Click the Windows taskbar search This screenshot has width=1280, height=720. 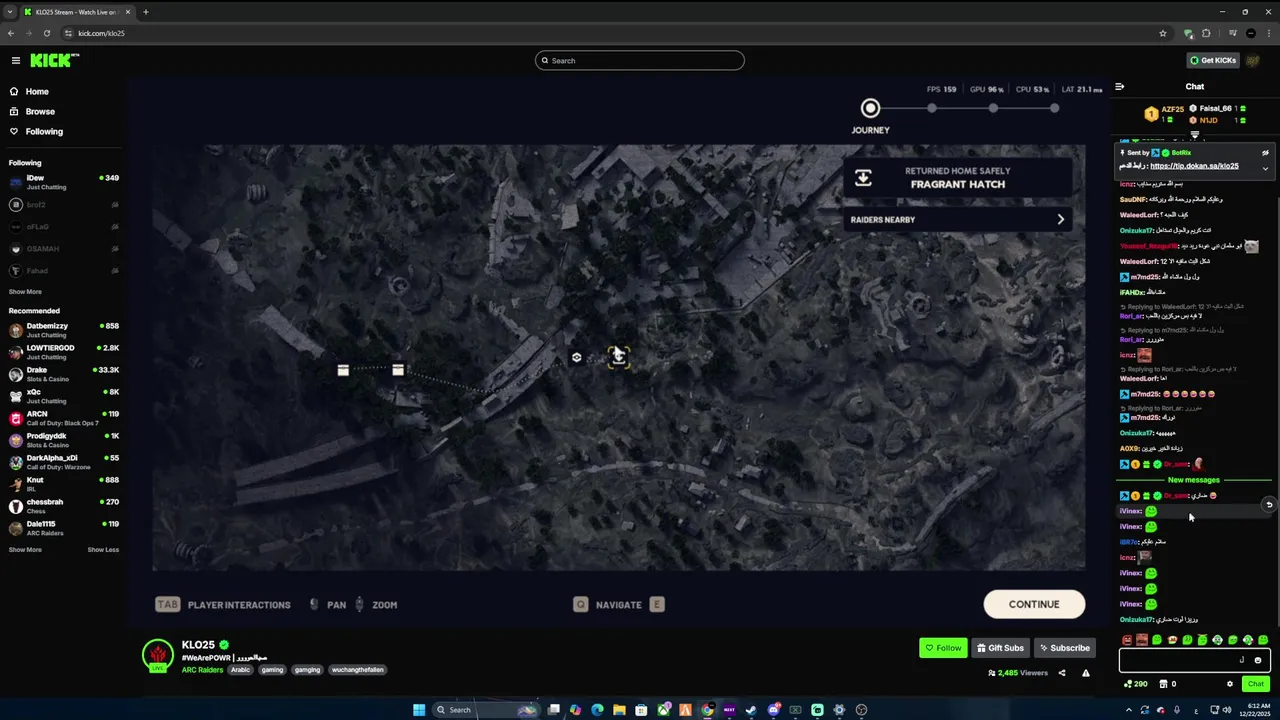coord(487,710)
